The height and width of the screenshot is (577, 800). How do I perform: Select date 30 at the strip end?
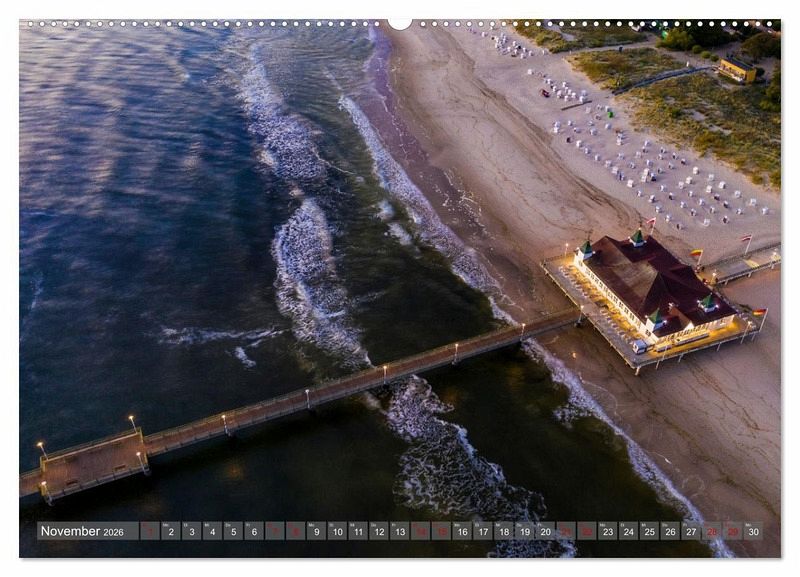tap(752, 532)
